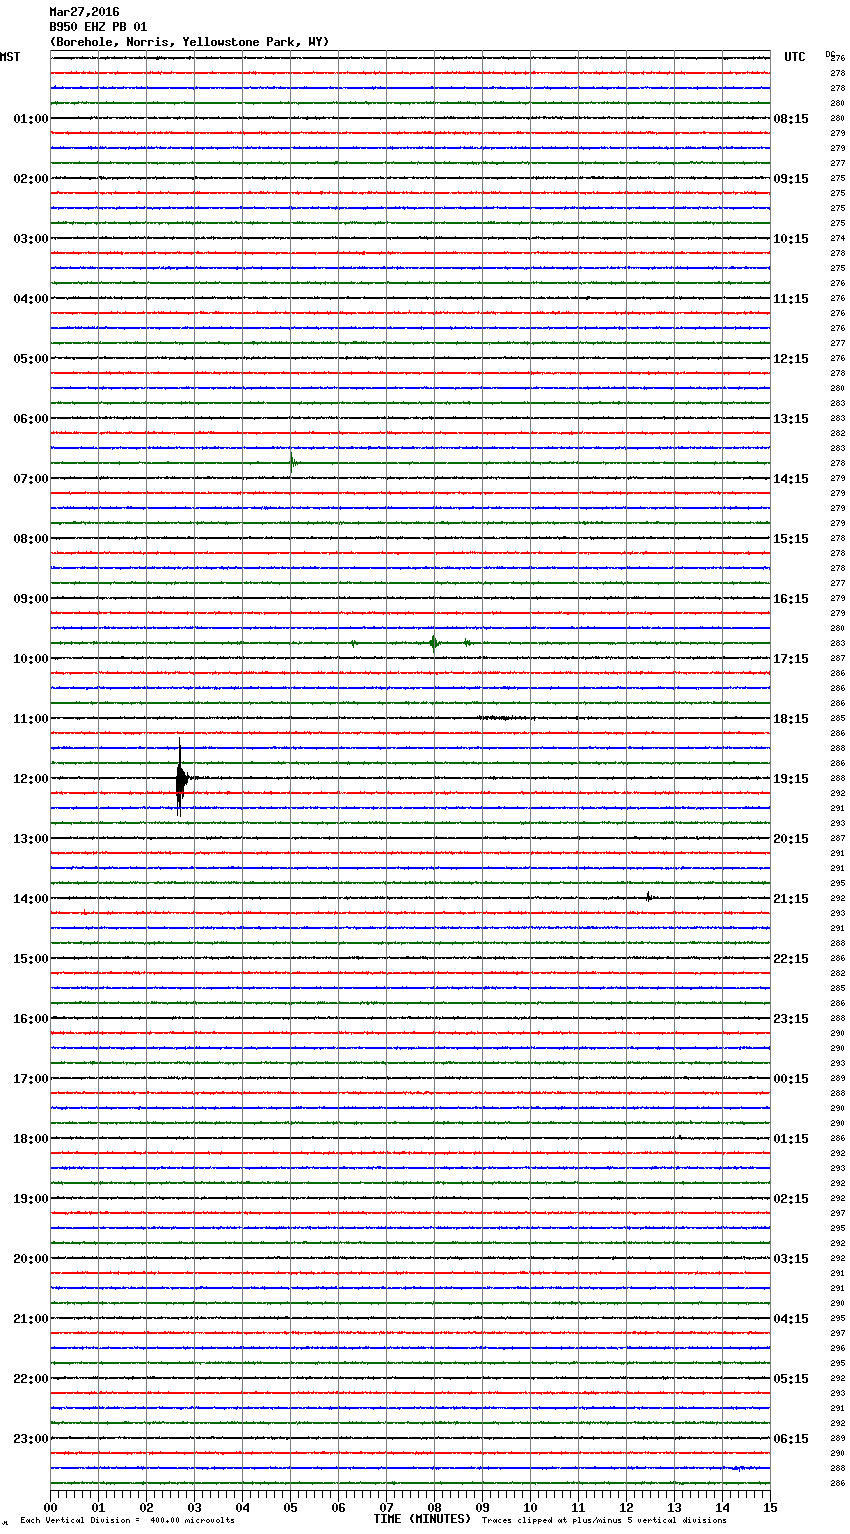
Task: Click the date header Mar27,2016
Action: [x=84, y=12]
